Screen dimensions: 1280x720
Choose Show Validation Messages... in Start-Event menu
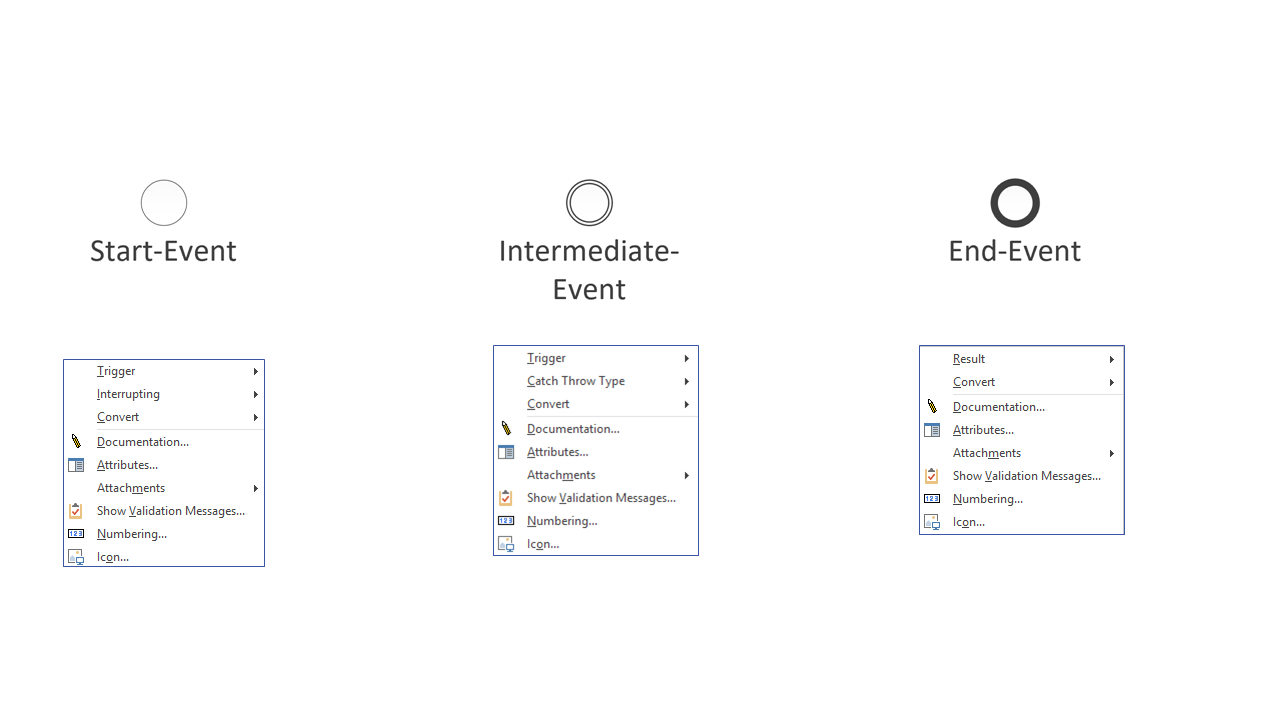[x=170, y=511]
